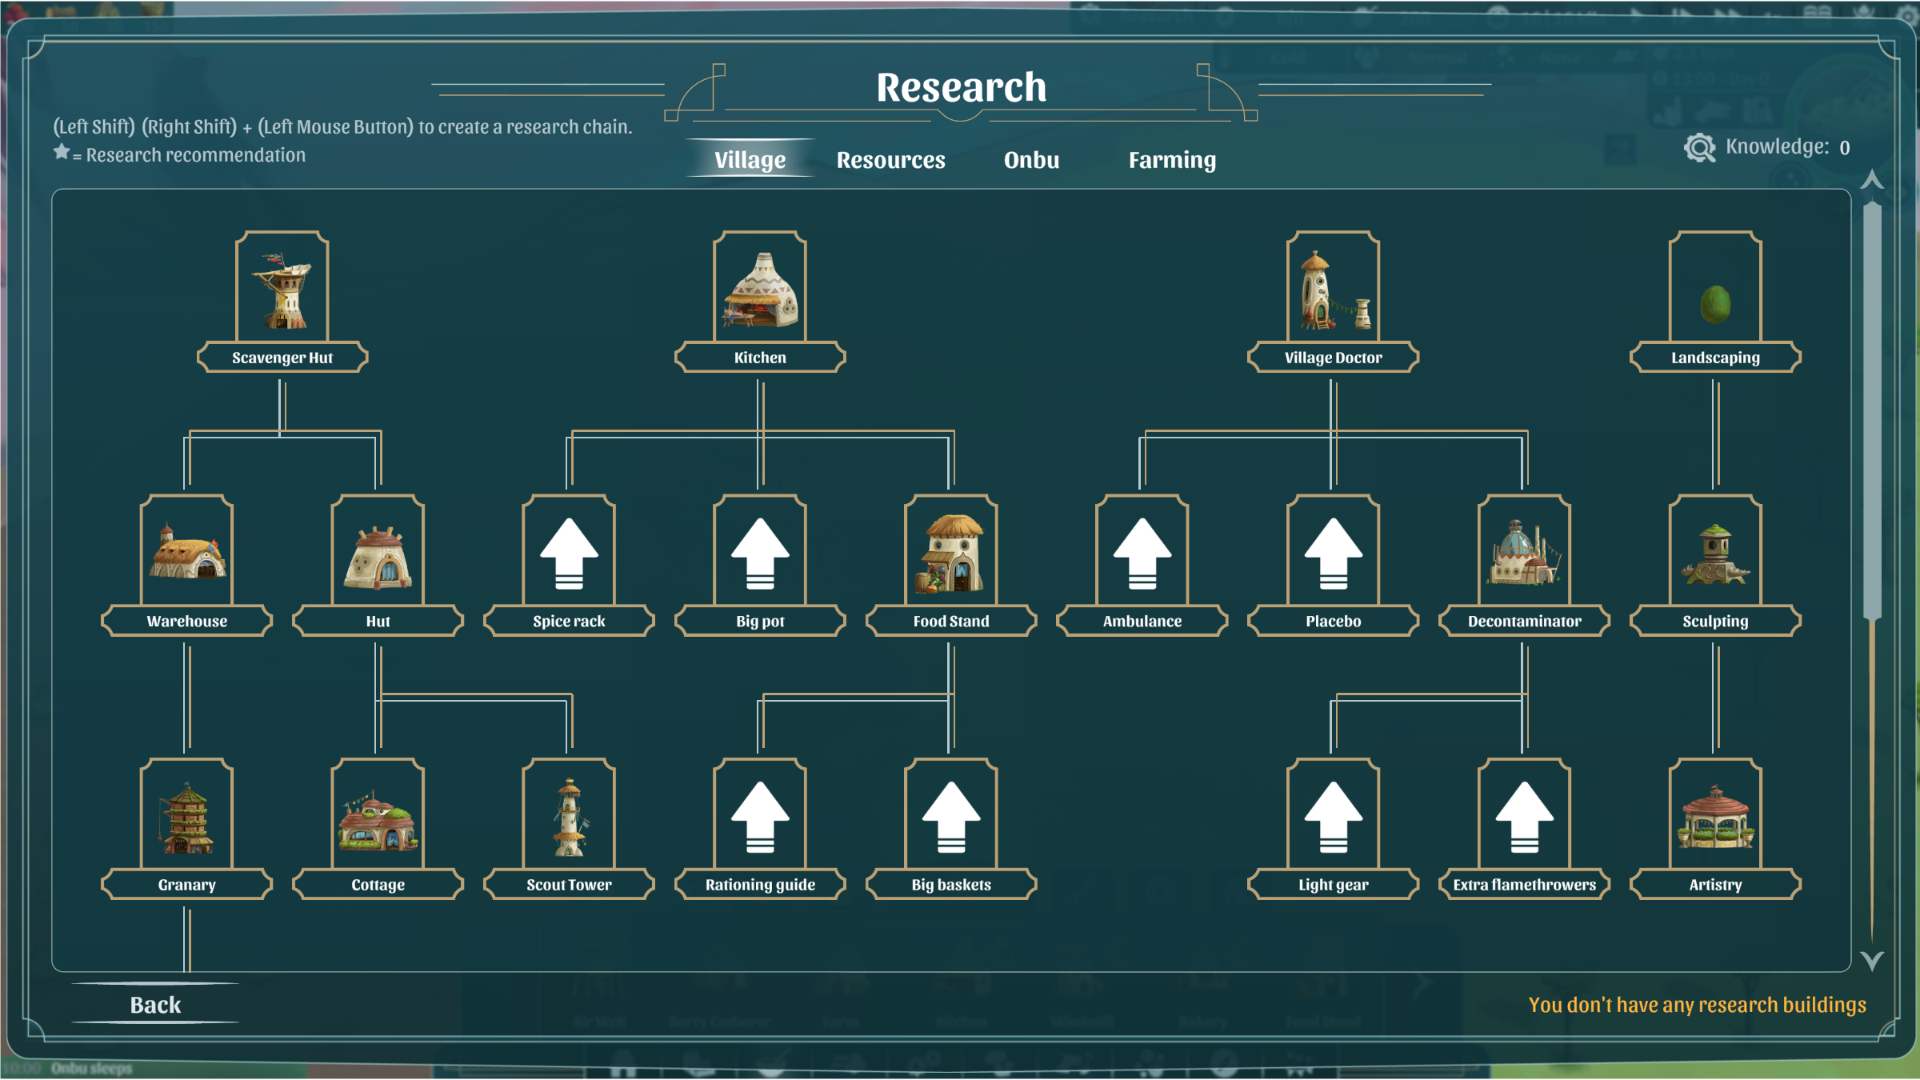Click the Spice rack upgrade arrow icon

click(569, 553)
